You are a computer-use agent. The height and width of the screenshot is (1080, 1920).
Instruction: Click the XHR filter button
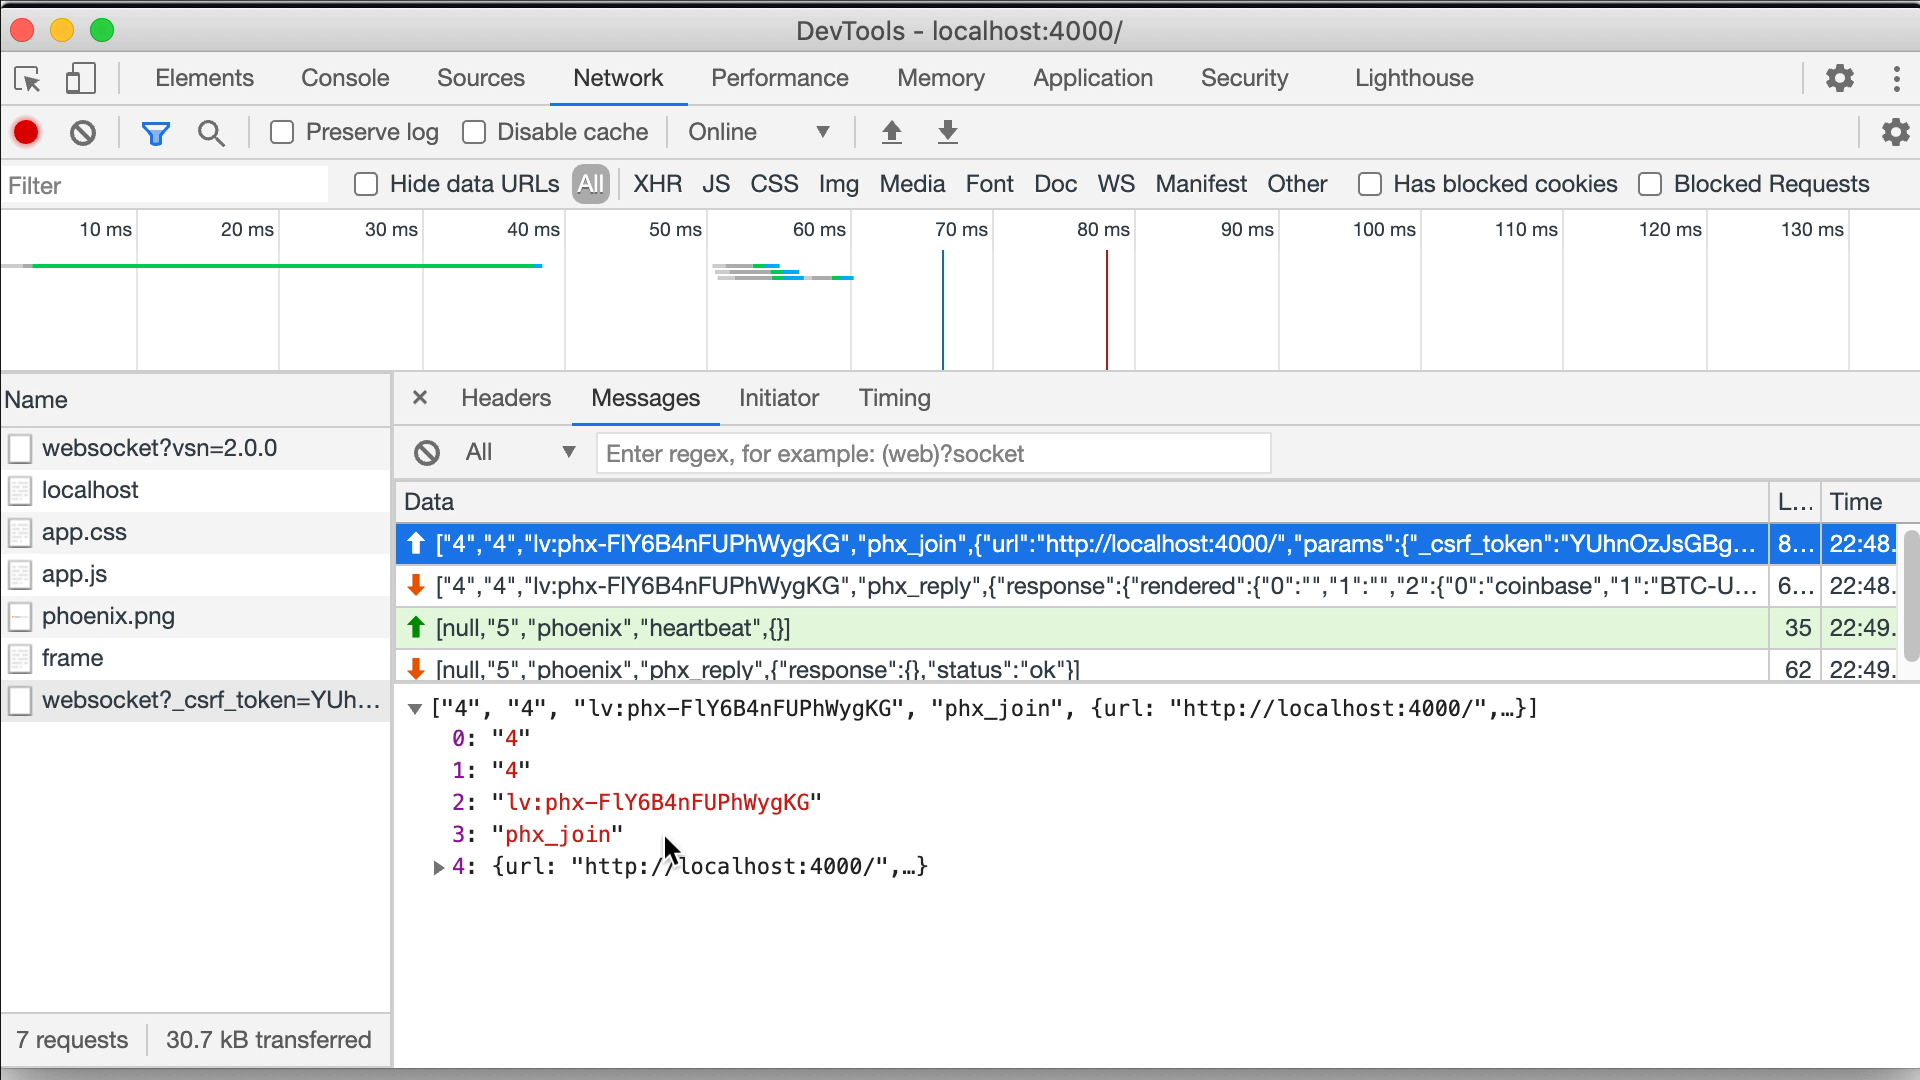click(657, 185)
